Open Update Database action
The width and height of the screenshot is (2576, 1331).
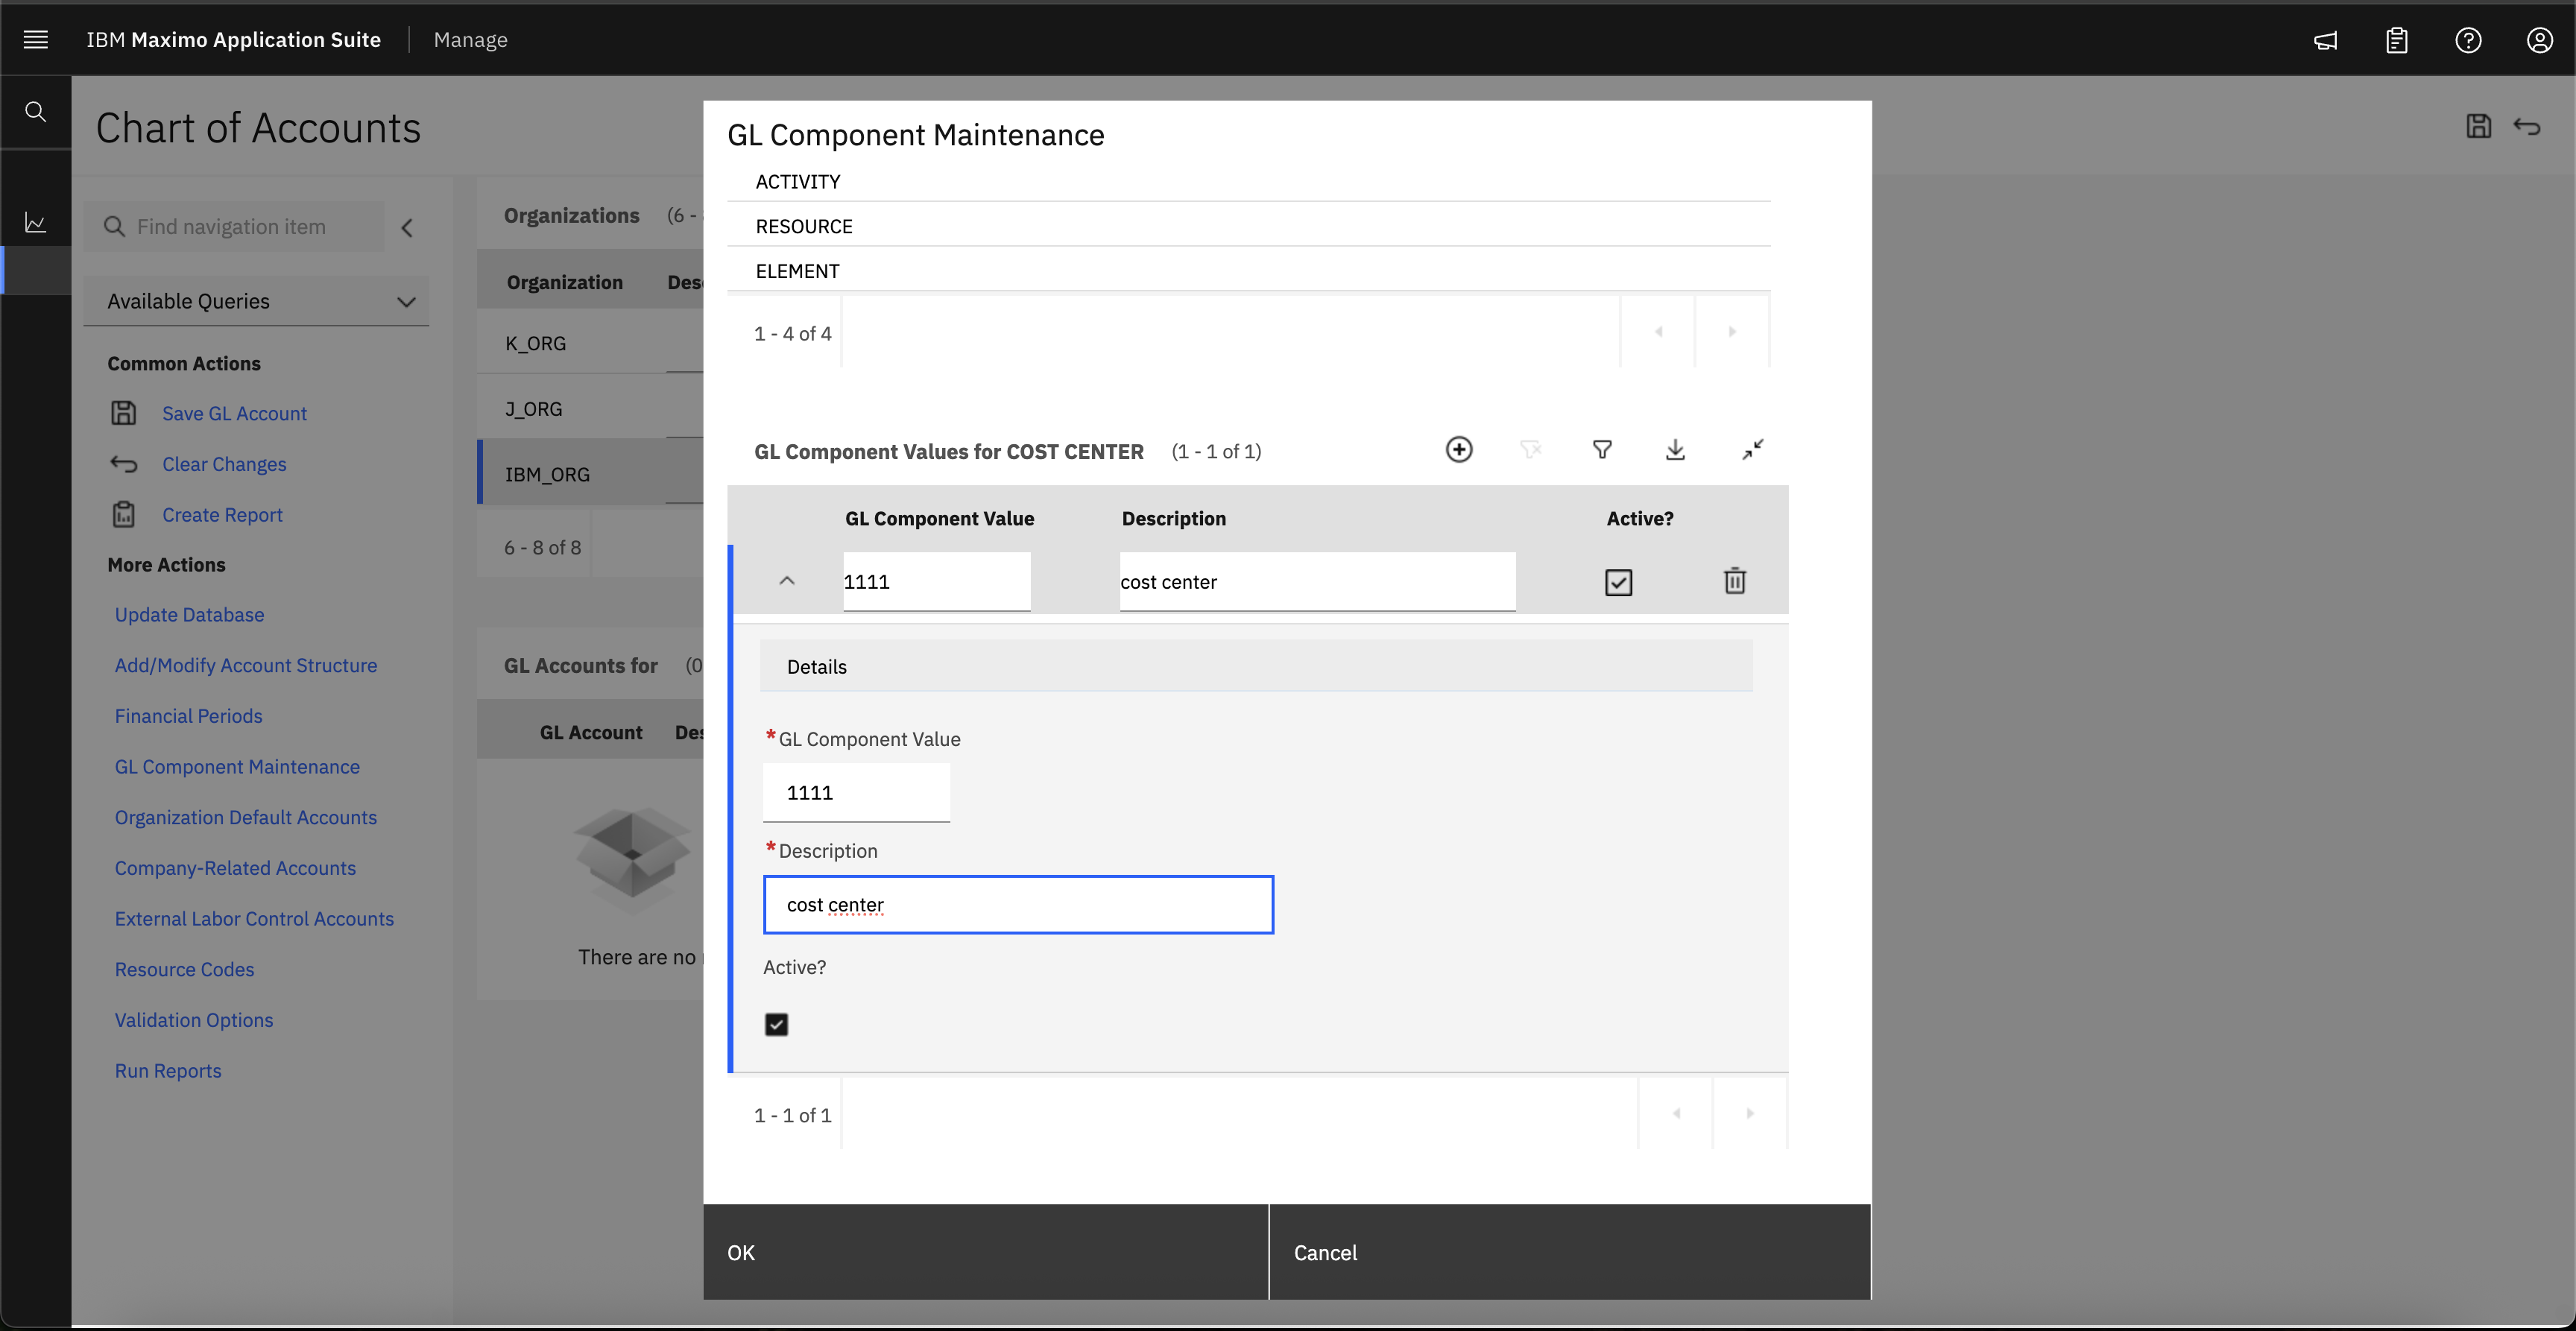coord(189,614)
